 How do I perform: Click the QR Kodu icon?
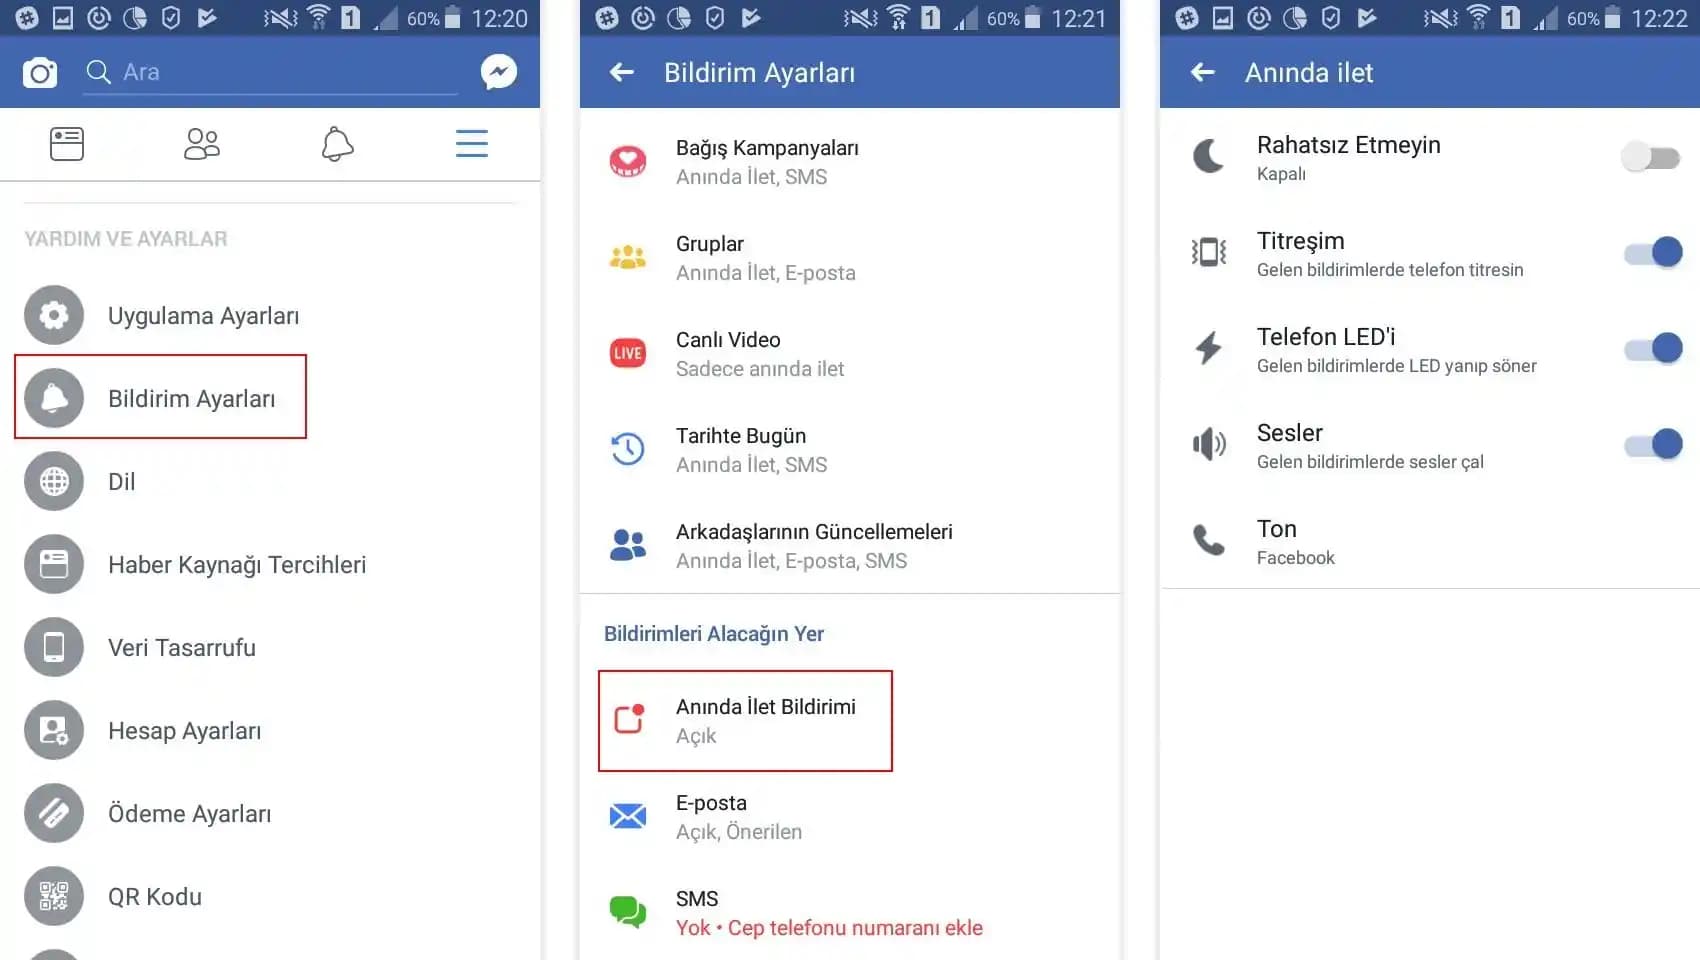tap(53, 896)
